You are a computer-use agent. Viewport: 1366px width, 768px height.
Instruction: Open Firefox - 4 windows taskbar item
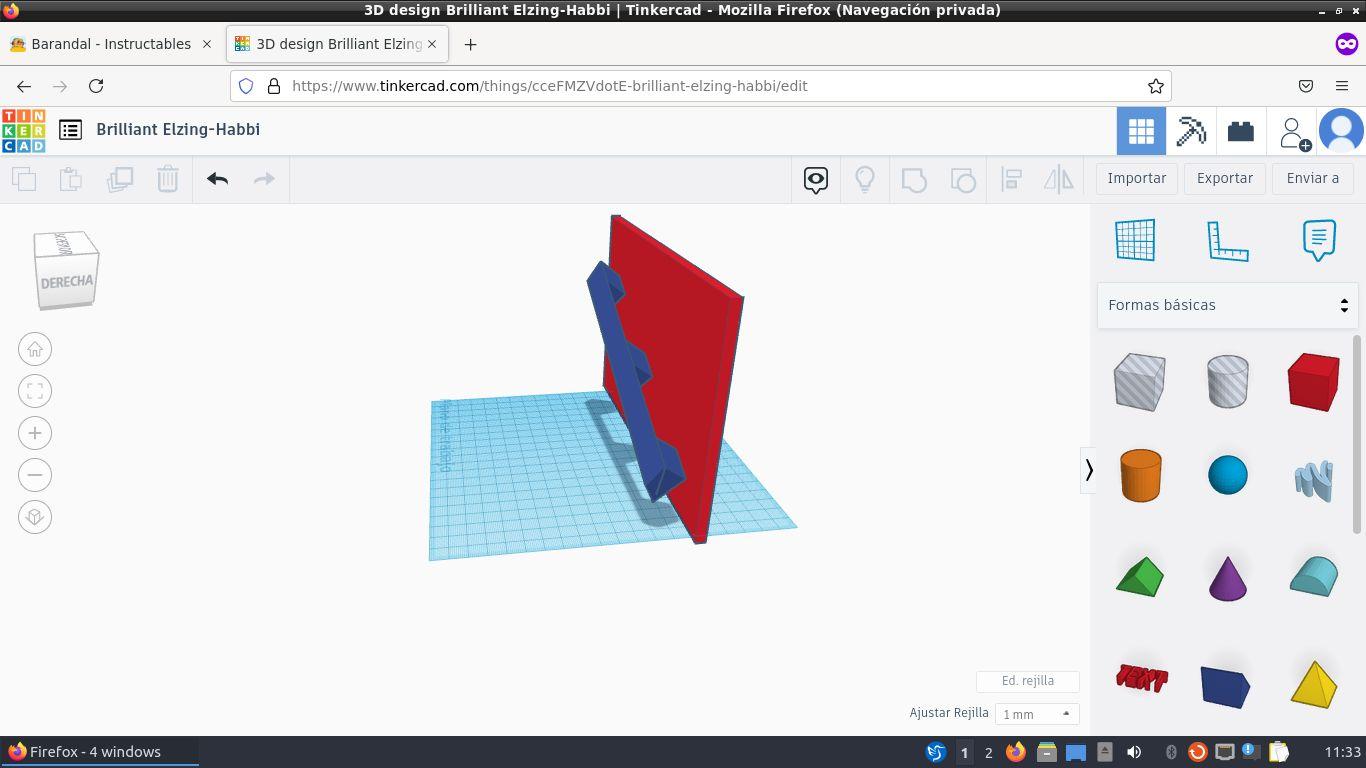[x=100, y=752]
